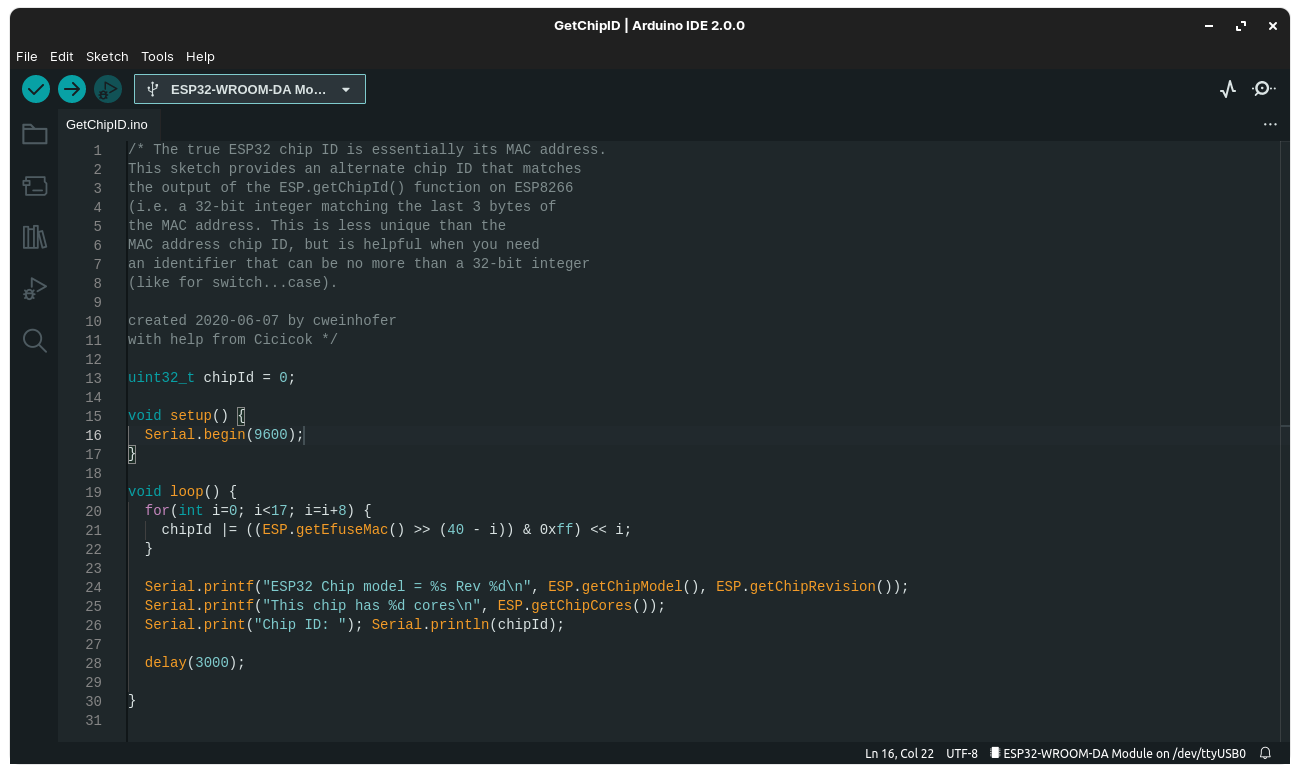Screen dimensions: 1300x774
Task: Click line number 13 in the gutter
Action: pos(94,378)
